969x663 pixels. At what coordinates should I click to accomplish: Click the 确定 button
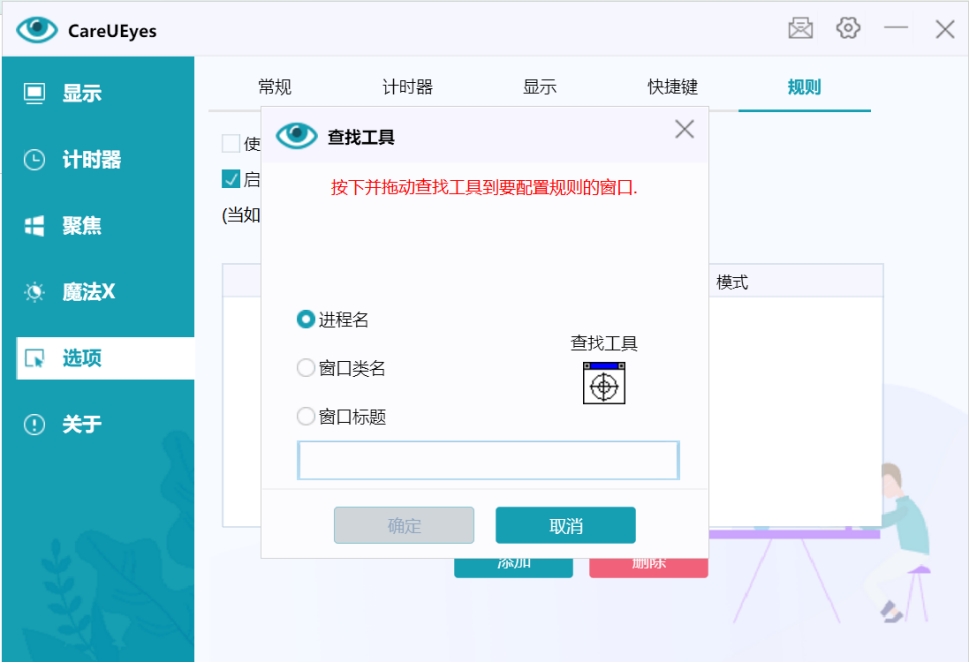click(x=404, y=526)
